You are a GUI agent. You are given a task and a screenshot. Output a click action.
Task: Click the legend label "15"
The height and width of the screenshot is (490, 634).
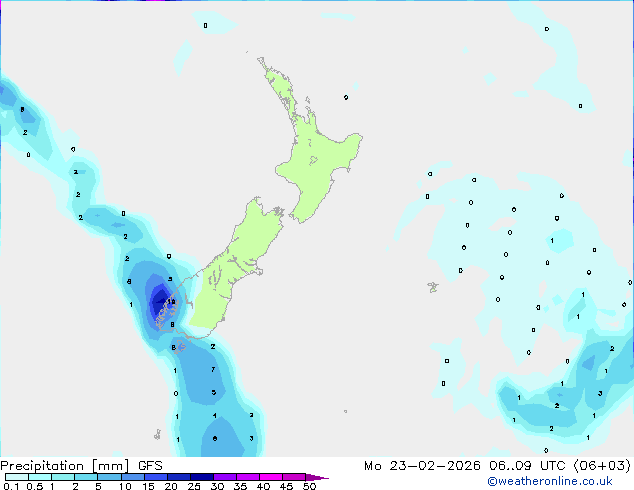(148, 486)
